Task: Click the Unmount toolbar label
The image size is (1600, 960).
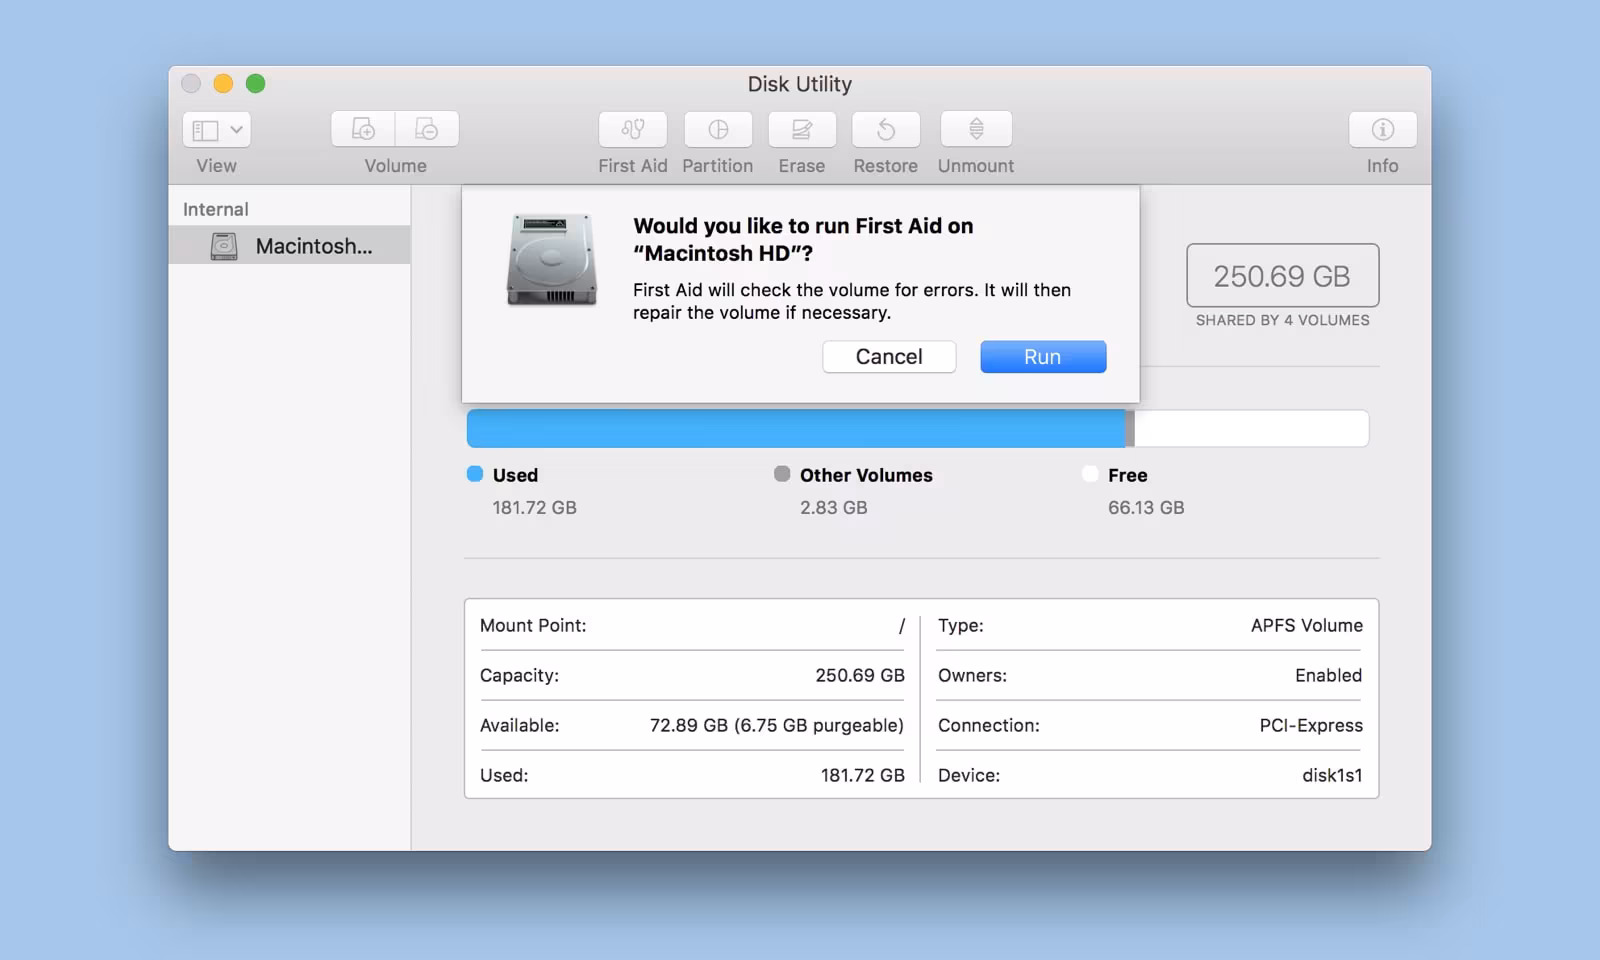Action: pos(976,166)
